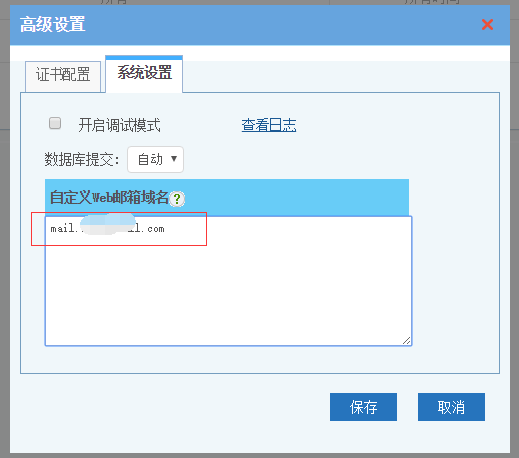519x458 pixels.
Task: Click the textarea resize grip icon
Action: (x=406, y=340)
